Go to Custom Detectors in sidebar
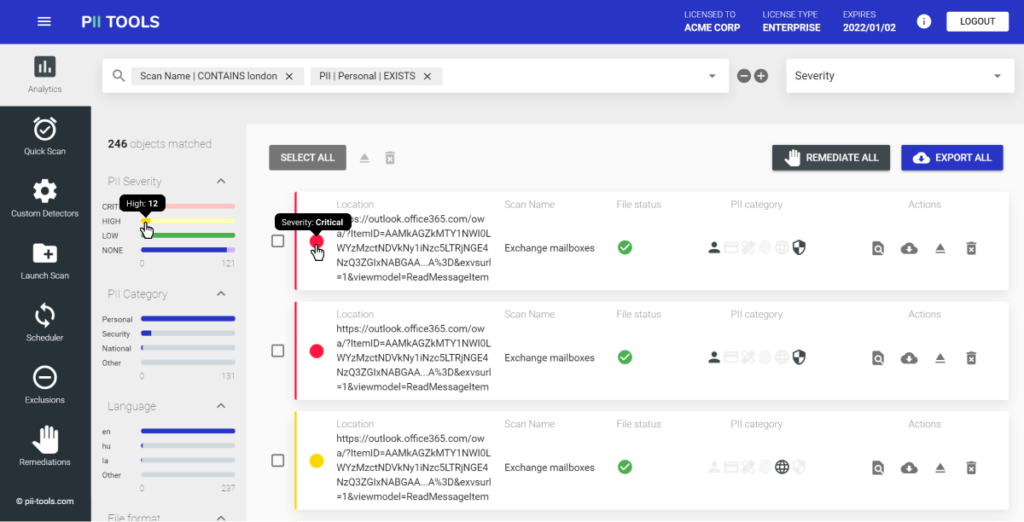 click(x=45, y=198)
